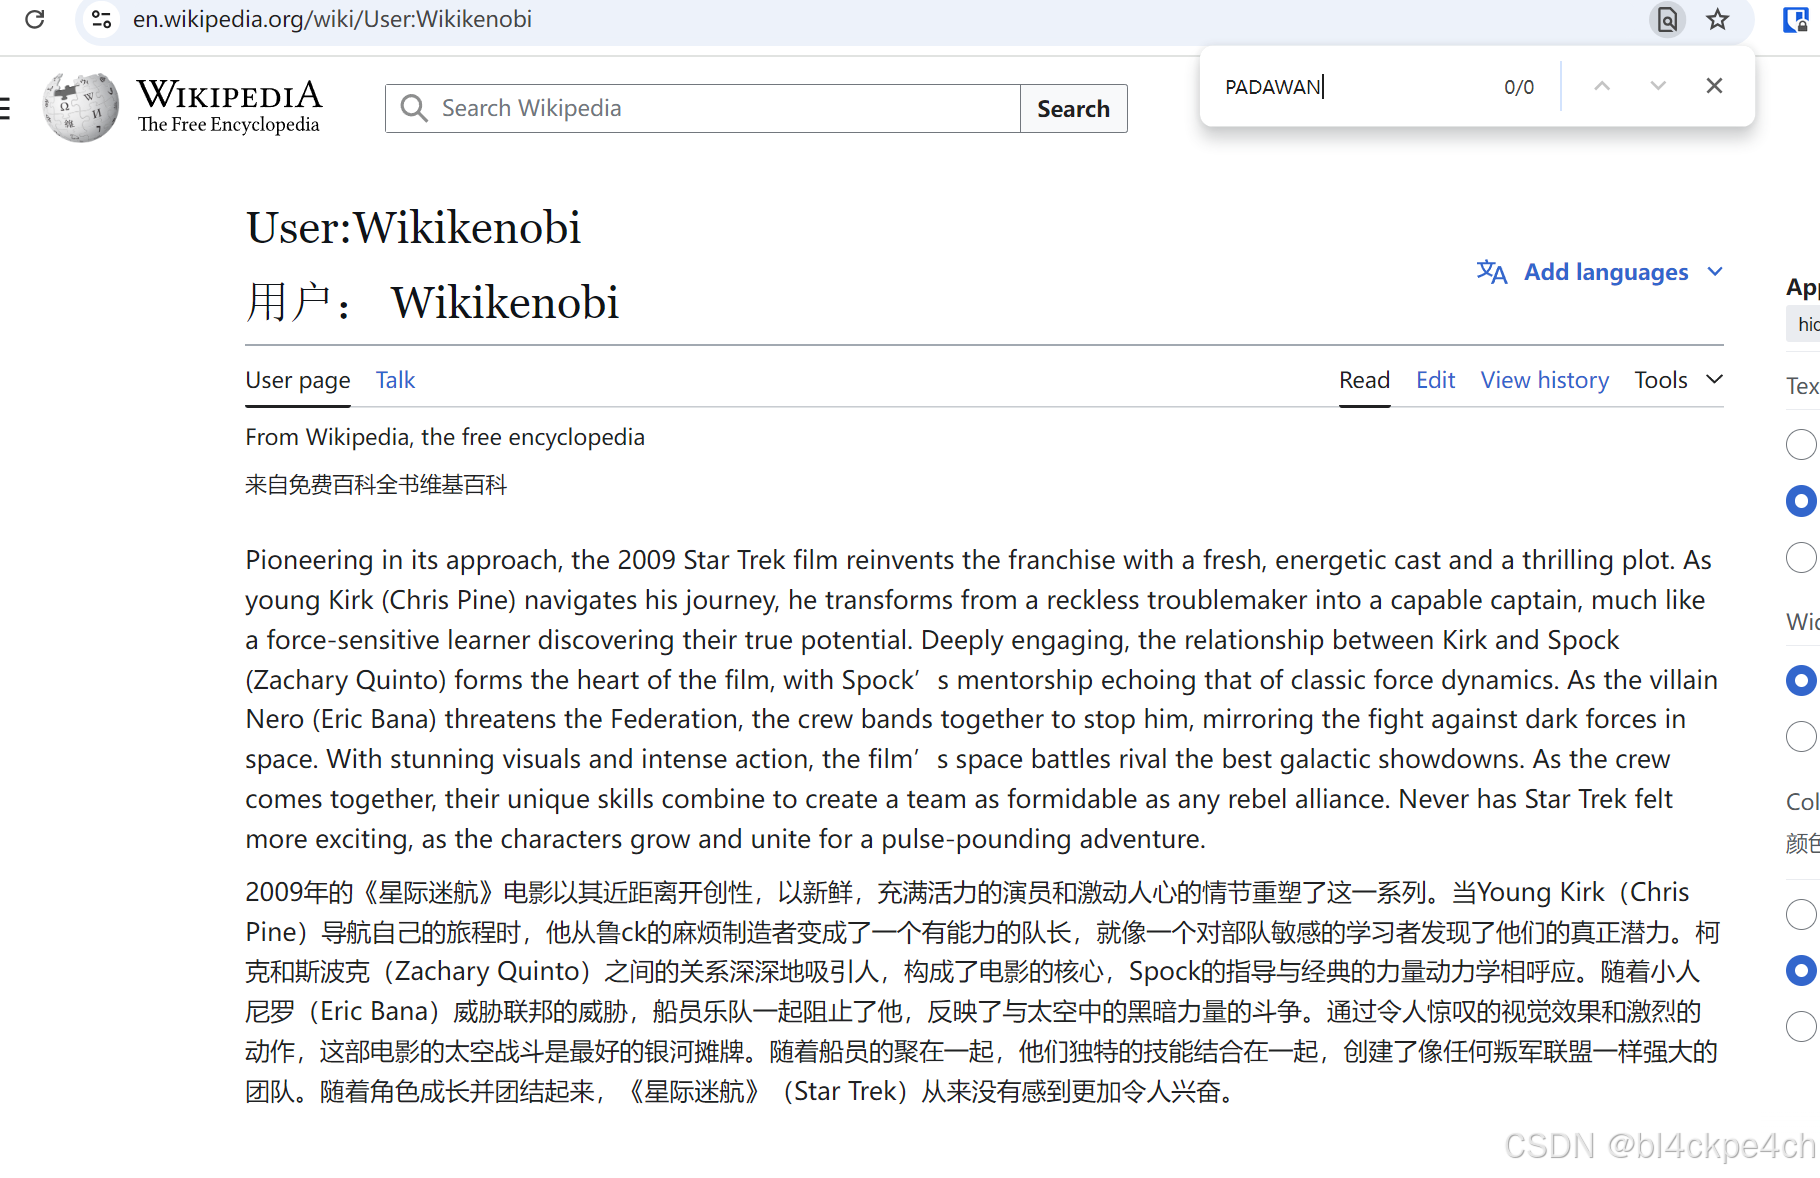This screenshot has height=1178, width=1820.
Task: Switch to the User page tab
Action: tap(298, 380)
